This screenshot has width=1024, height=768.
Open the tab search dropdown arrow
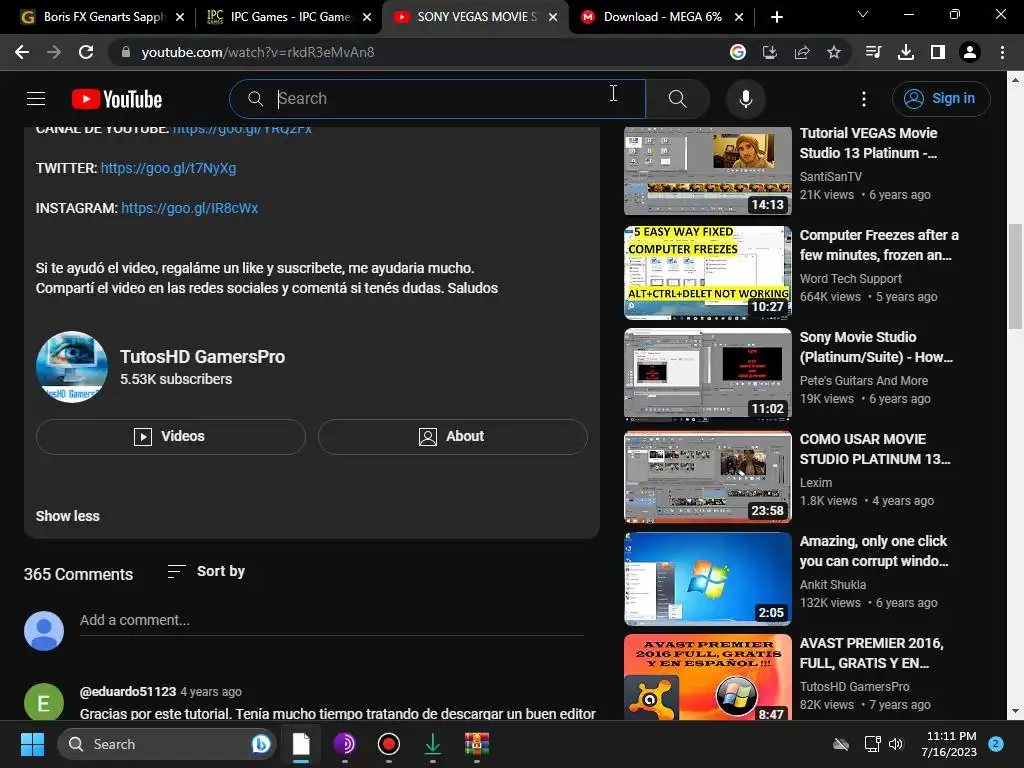863,14
